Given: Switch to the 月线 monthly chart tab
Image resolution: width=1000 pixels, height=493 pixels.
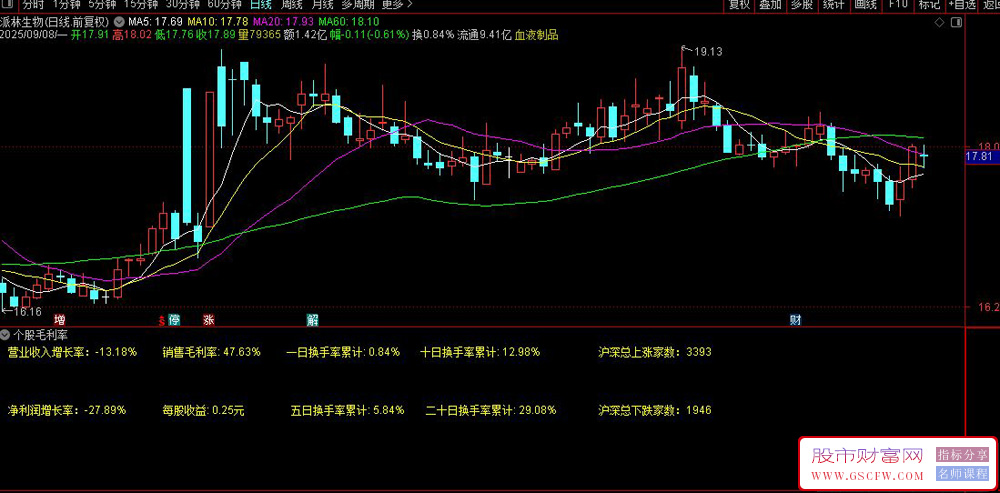Looking at the screenshot, I should [x=323, y=4].
